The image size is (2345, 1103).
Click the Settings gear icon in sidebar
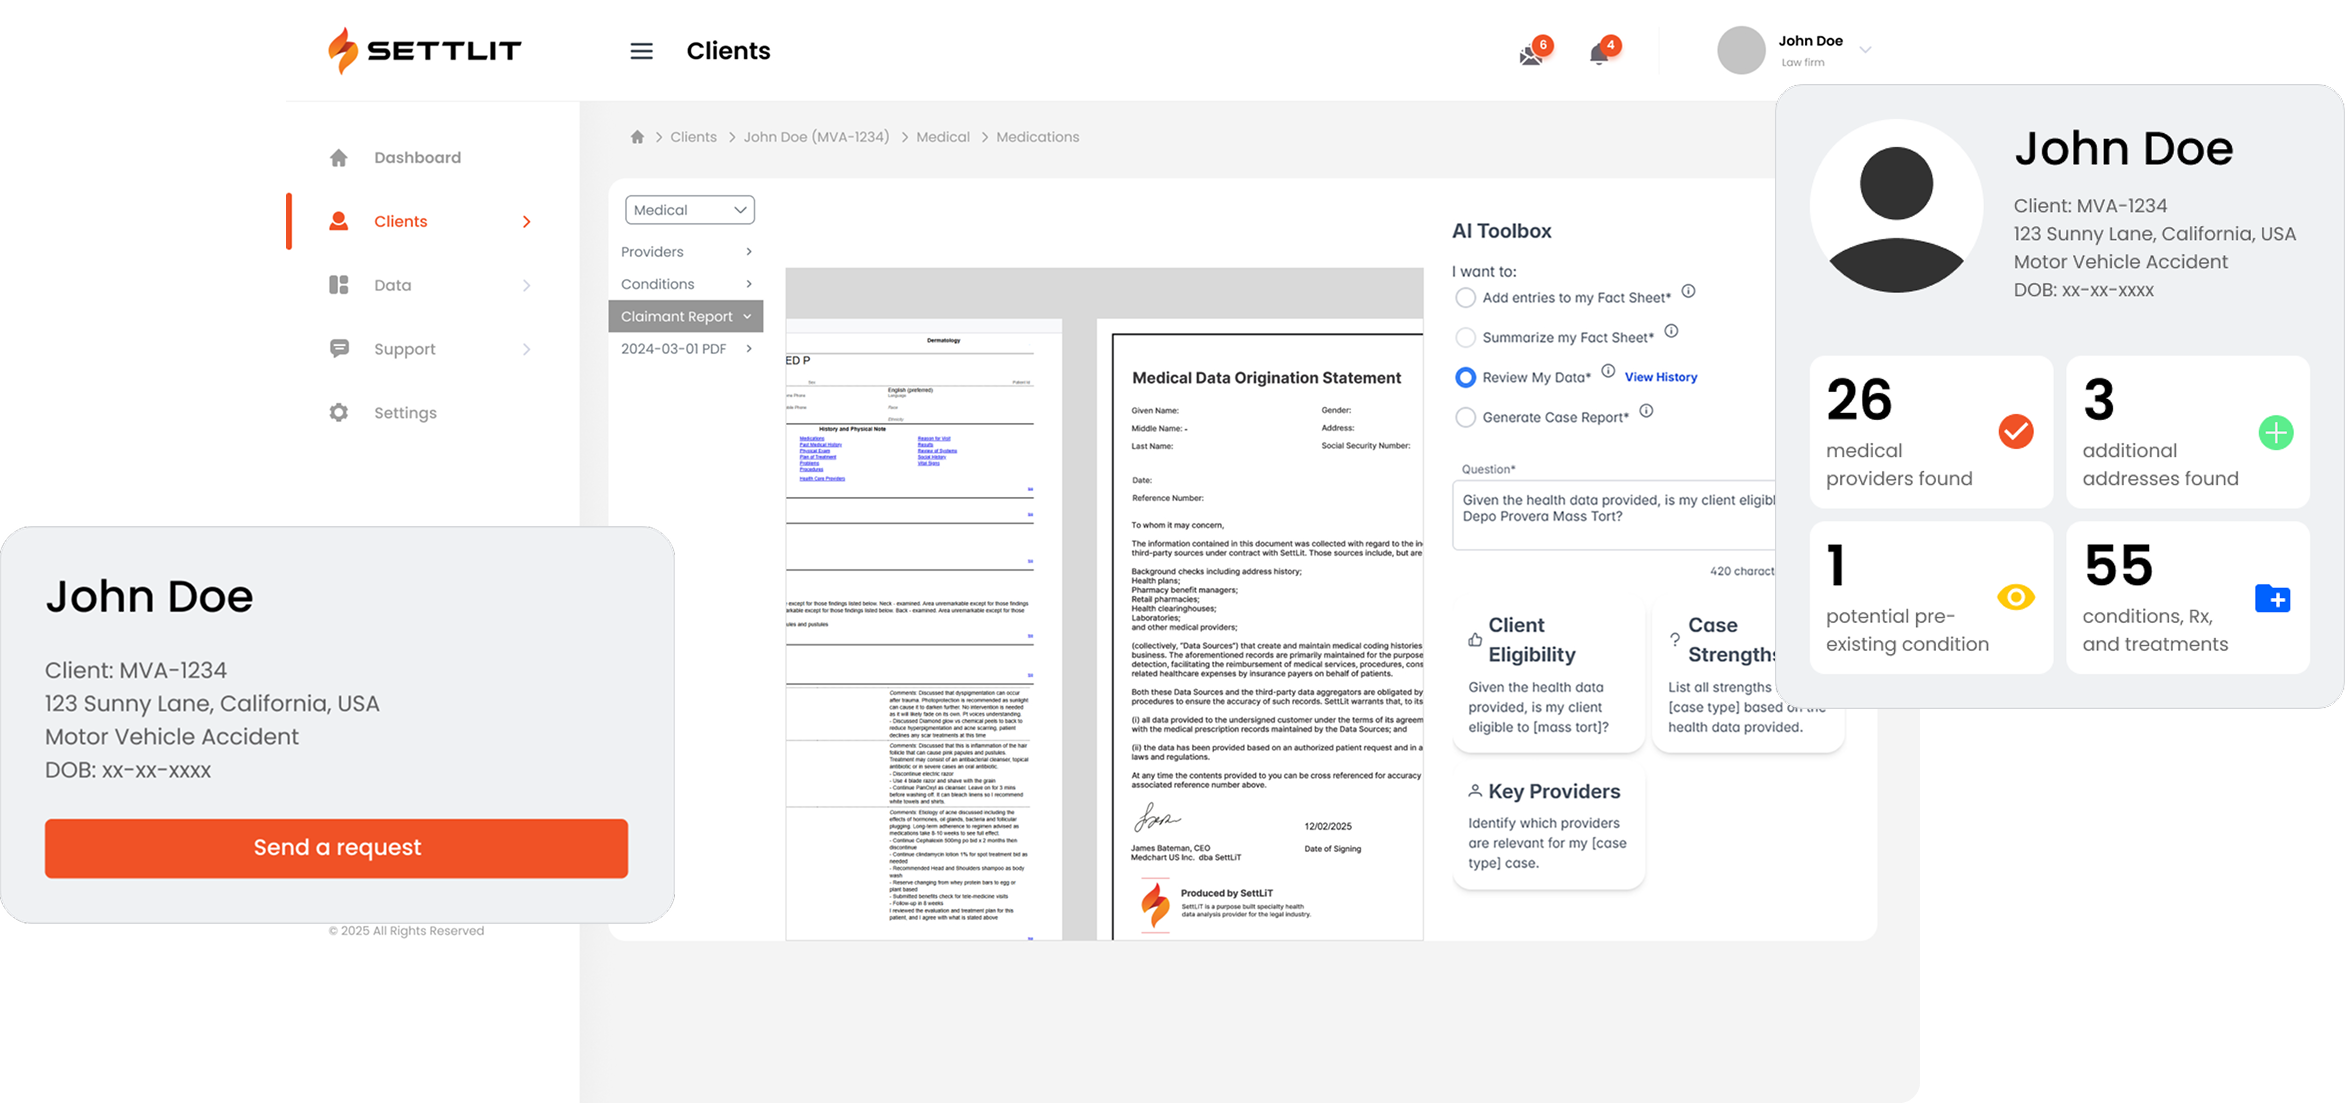click(339, 413)
